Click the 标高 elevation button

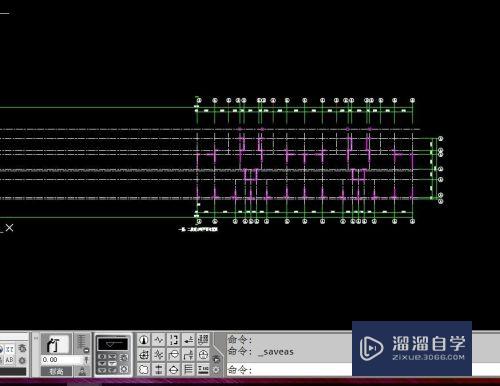56,371
